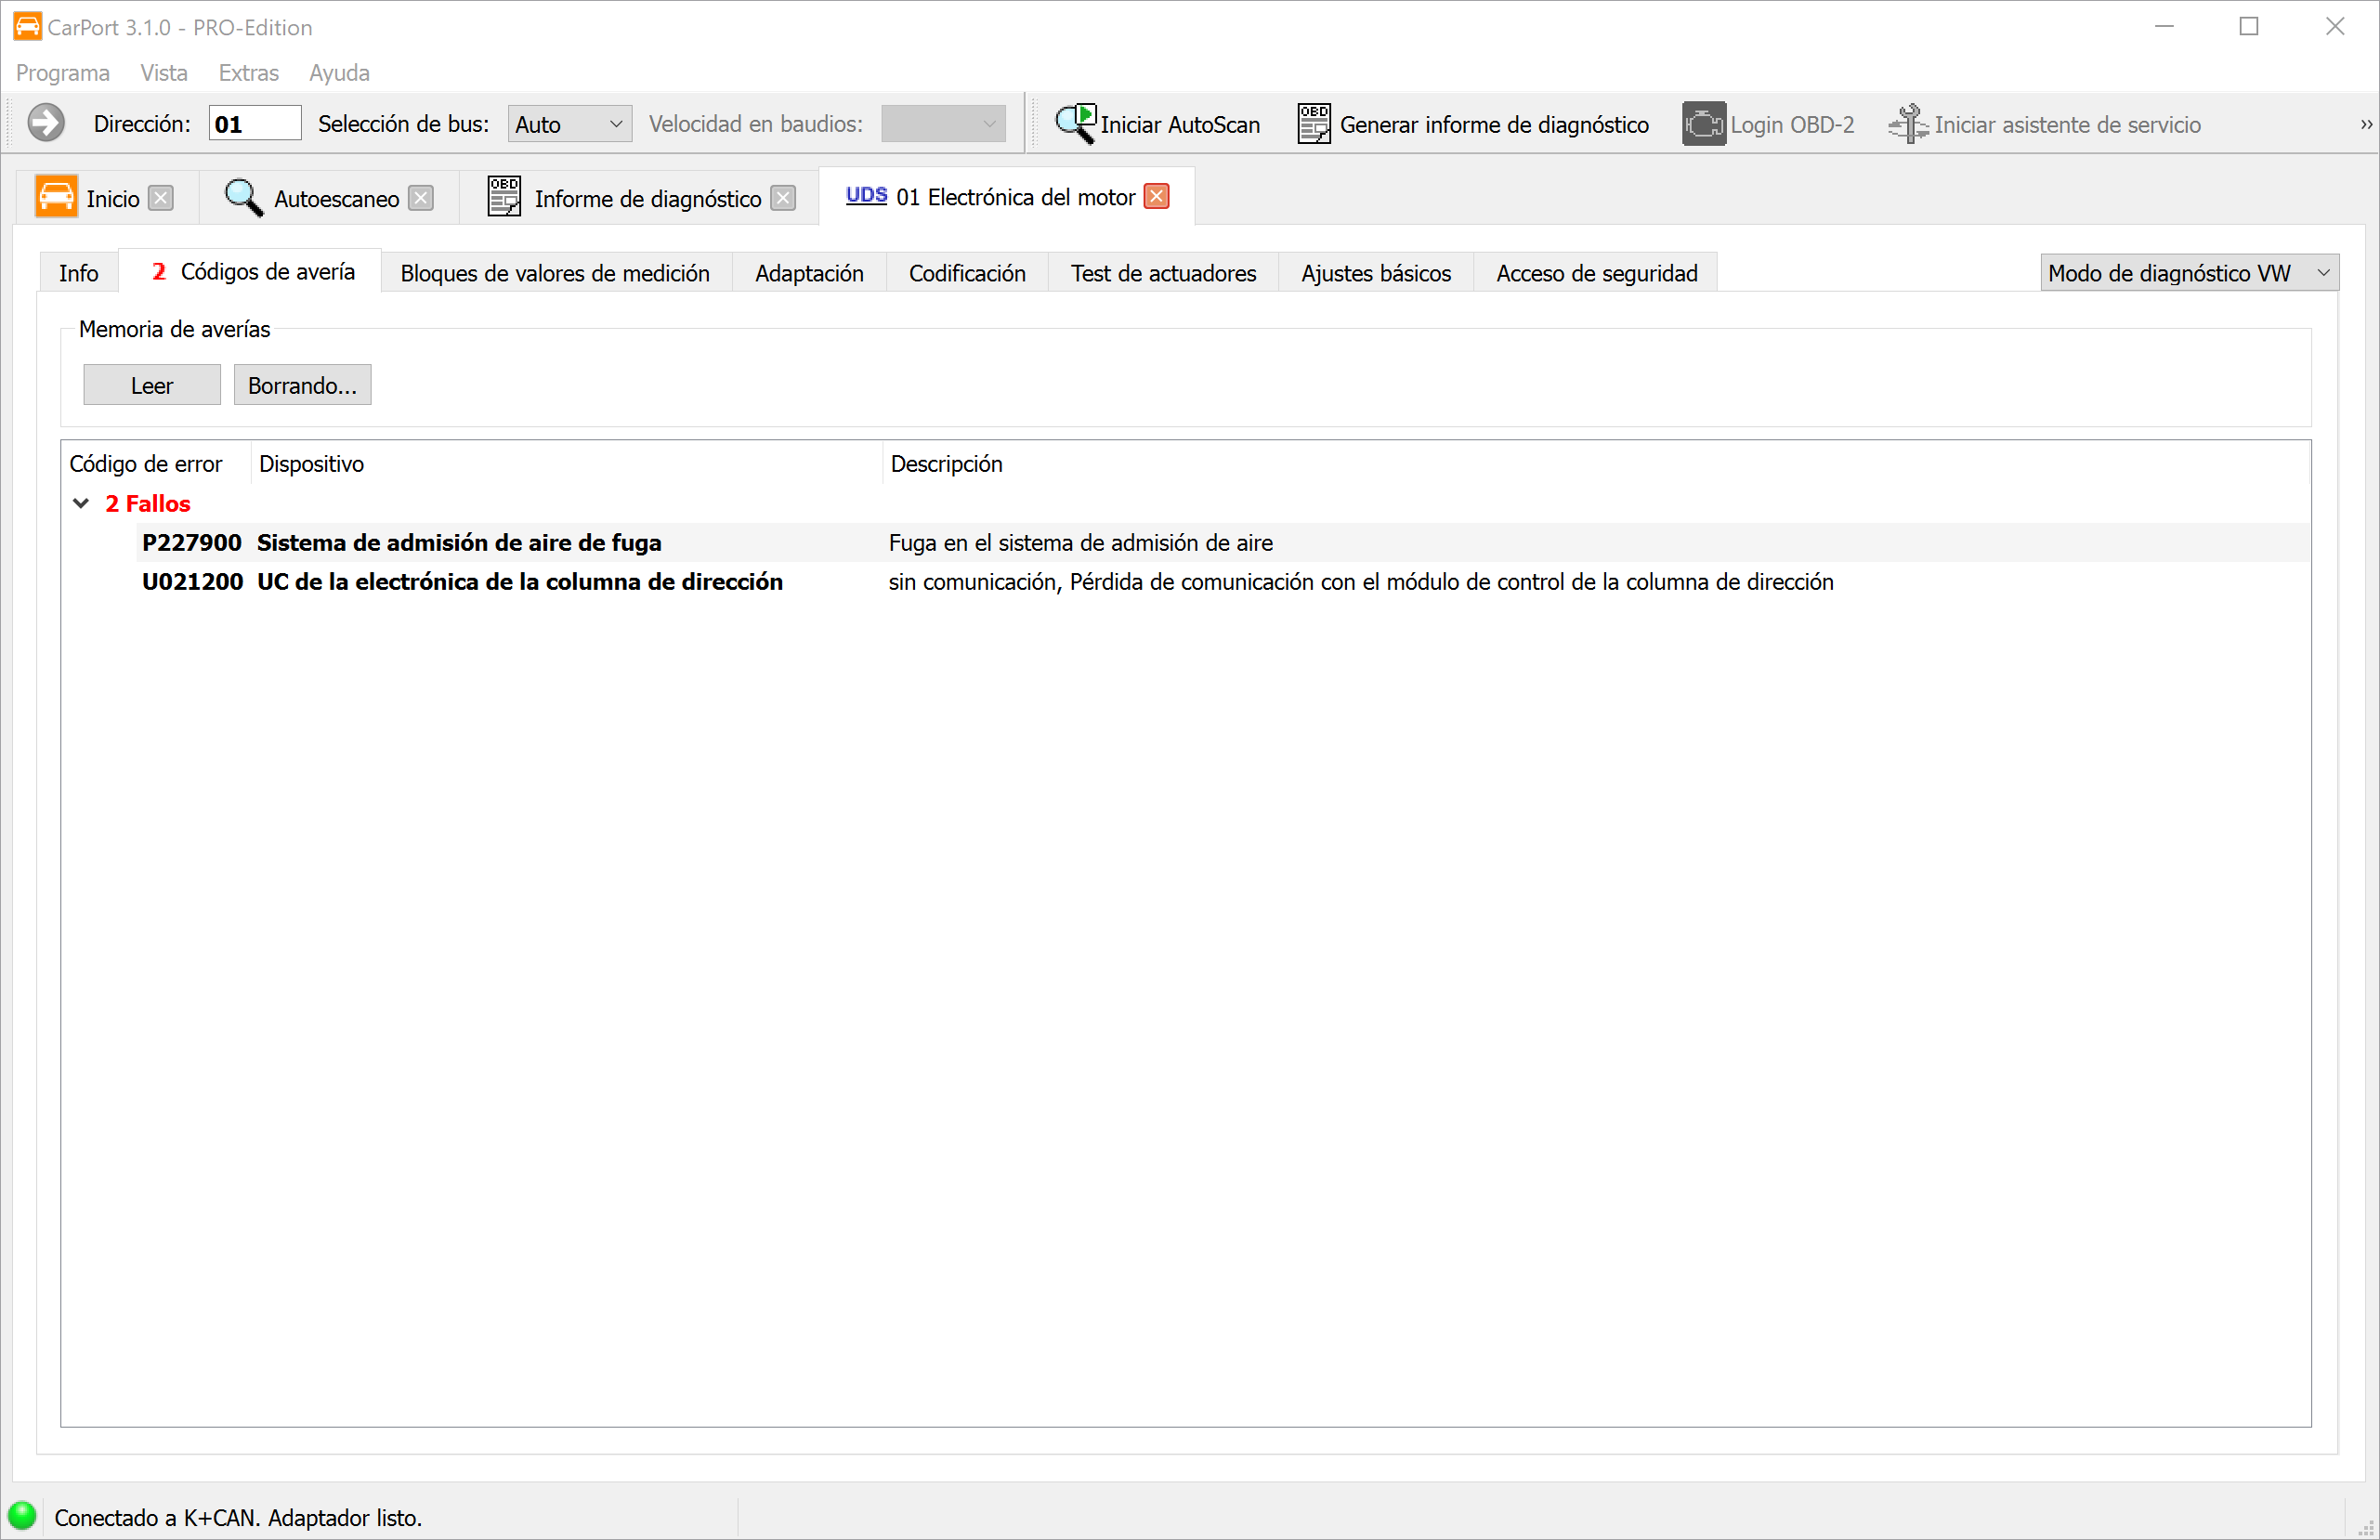Click the go arrow beside Dirección
The image size is (2380, 1540).
pos(46,124)
